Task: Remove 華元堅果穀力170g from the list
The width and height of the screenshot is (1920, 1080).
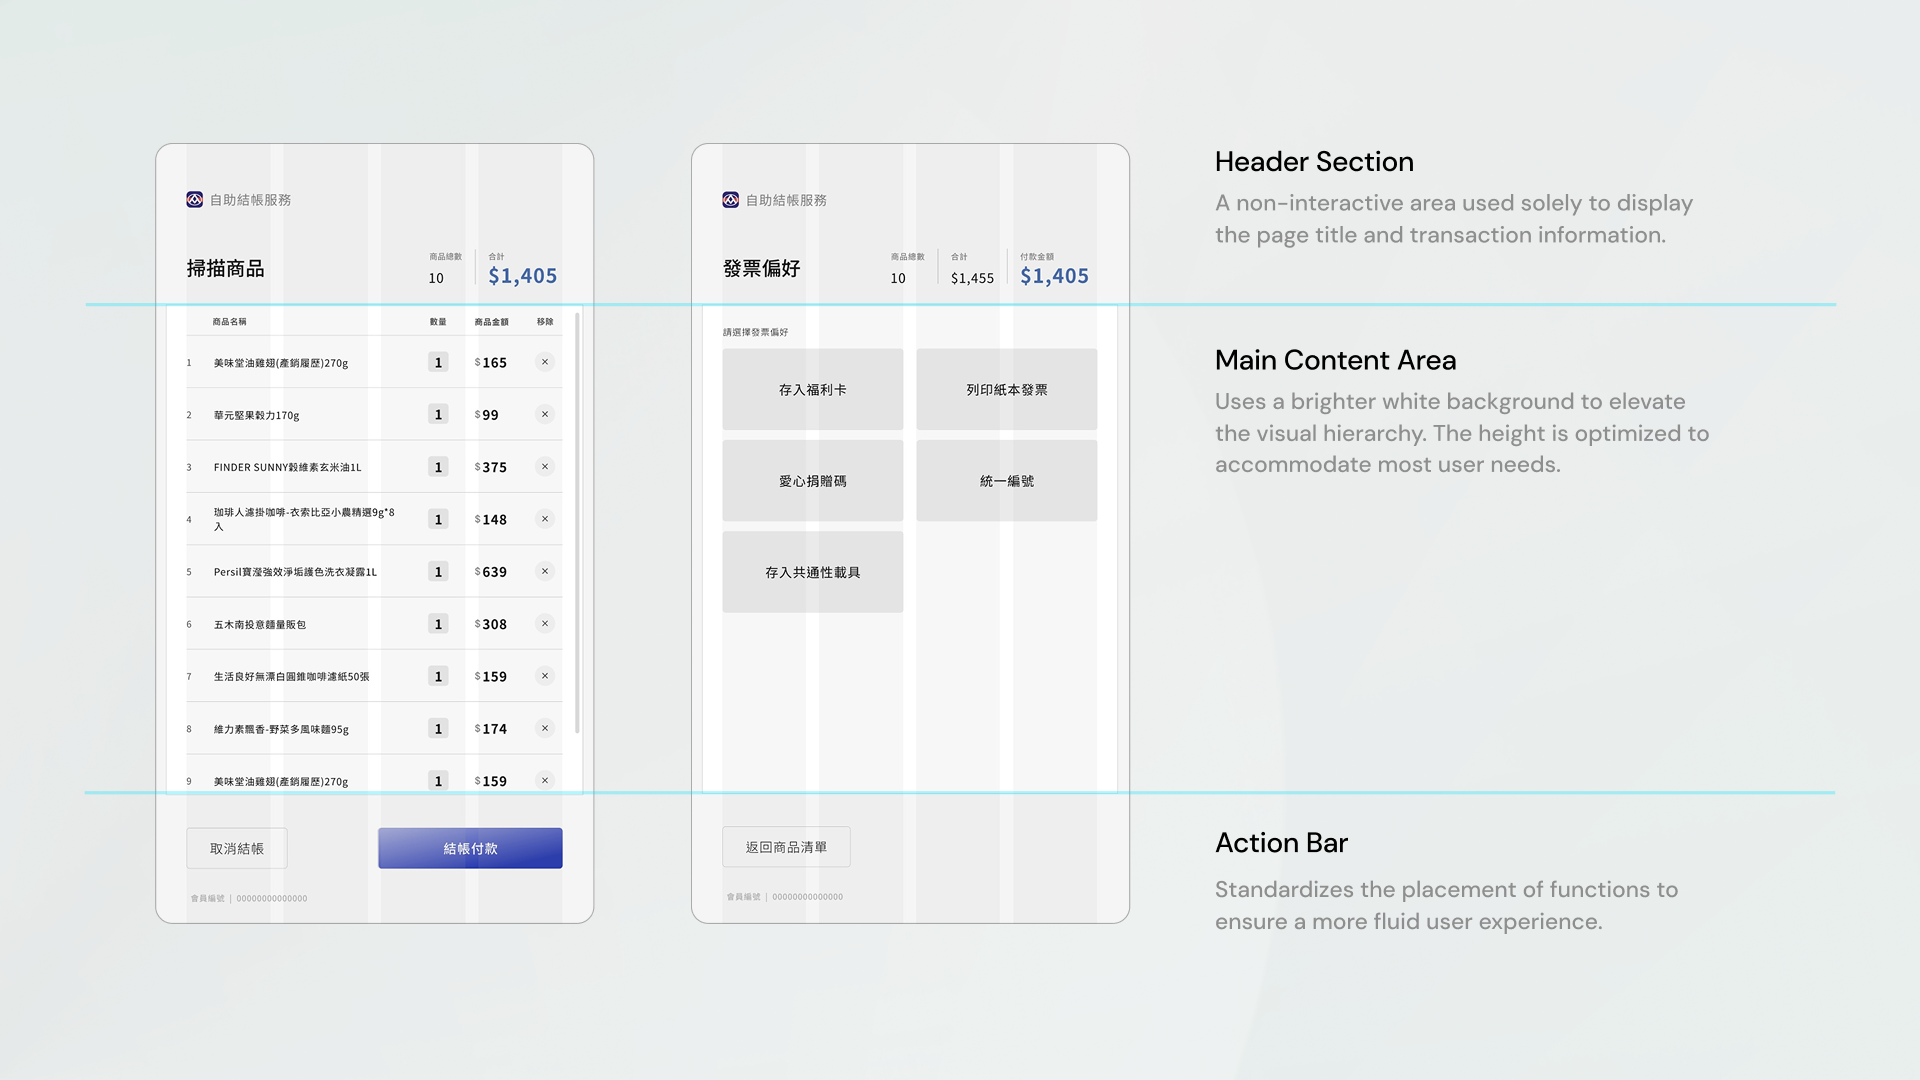Action: coord(545,414)
